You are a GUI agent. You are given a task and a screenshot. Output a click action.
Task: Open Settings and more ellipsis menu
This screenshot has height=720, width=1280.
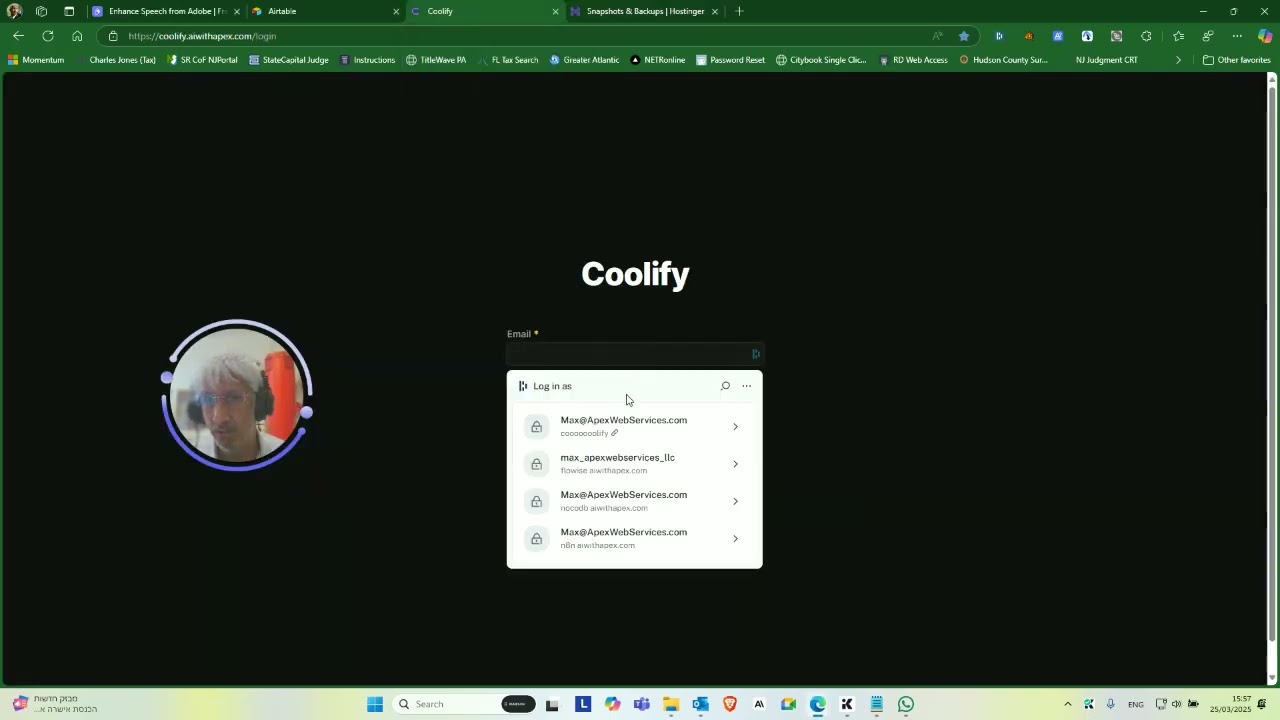click(x=1237, y=36)
